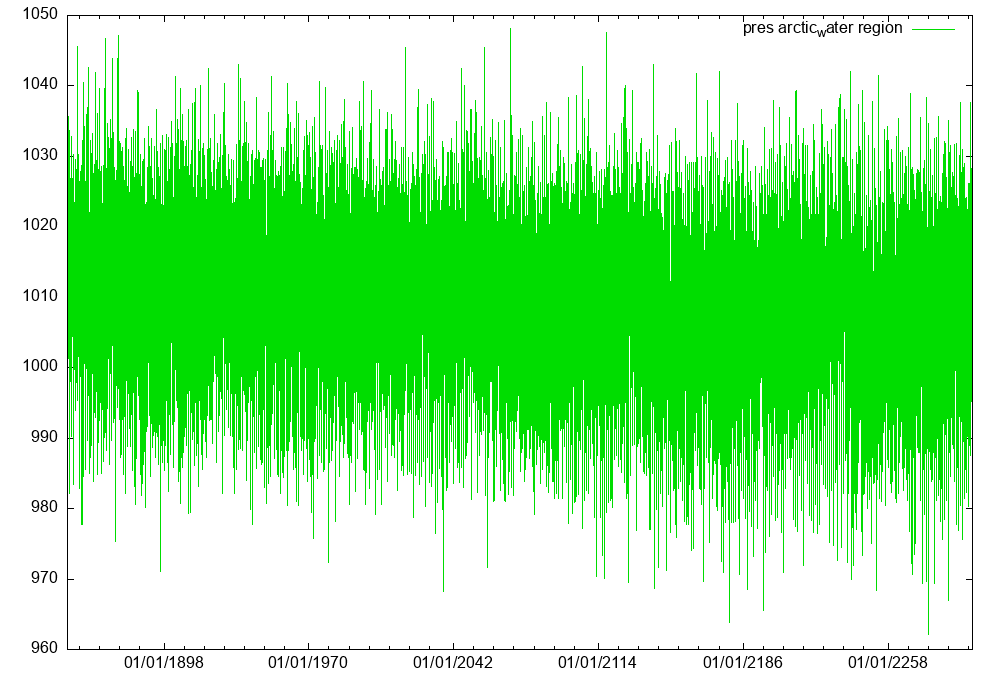Click the y-axis label 1040

click(40, 84)
